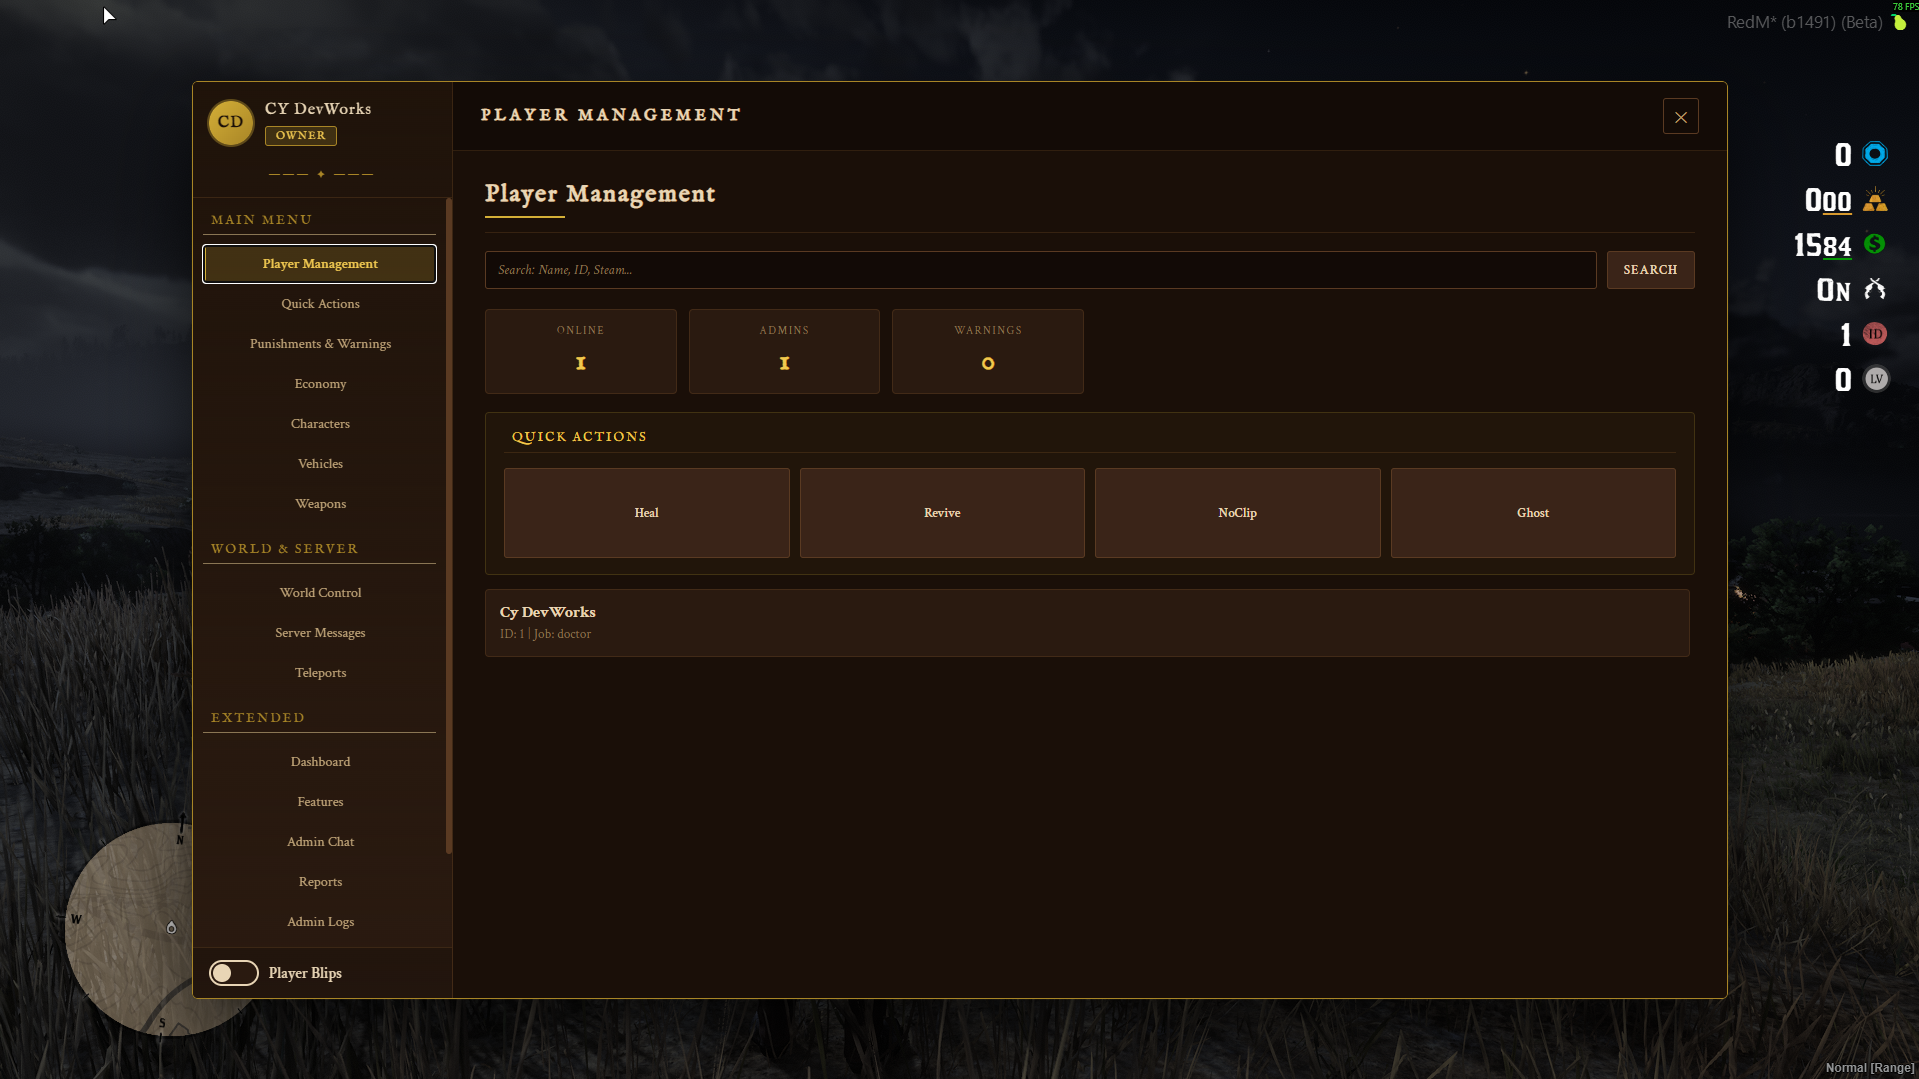Open the Features page

[x=320, y=802]
